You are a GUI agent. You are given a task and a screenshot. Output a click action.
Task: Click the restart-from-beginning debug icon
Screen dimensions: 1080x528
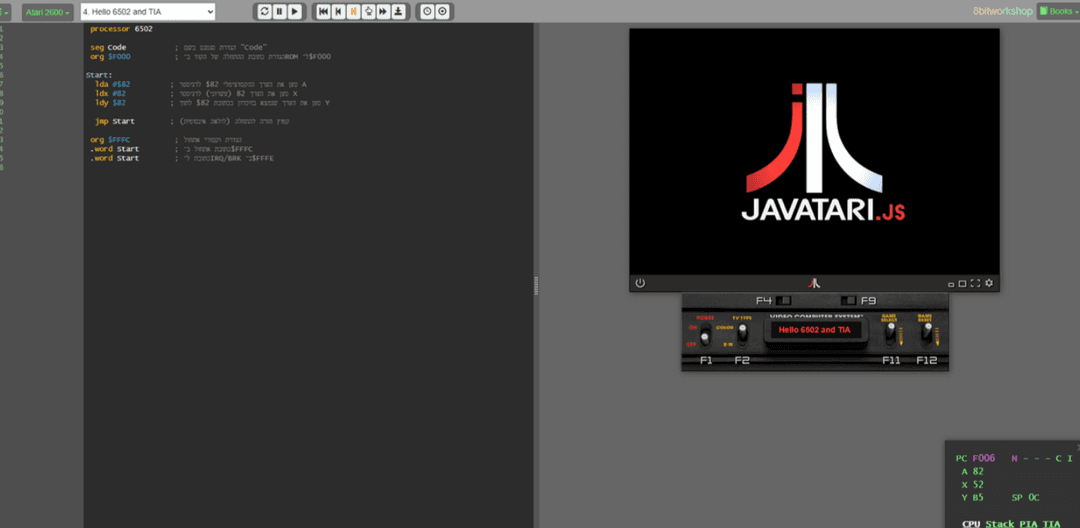pyautogui.click(x=324, y=12)
